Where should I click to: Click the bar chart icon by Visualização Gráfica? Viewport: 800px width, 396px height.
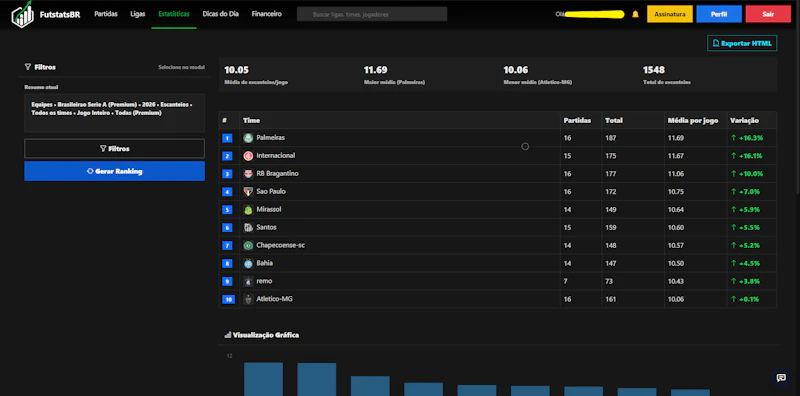pyautogui.click(x=228, y=335)
